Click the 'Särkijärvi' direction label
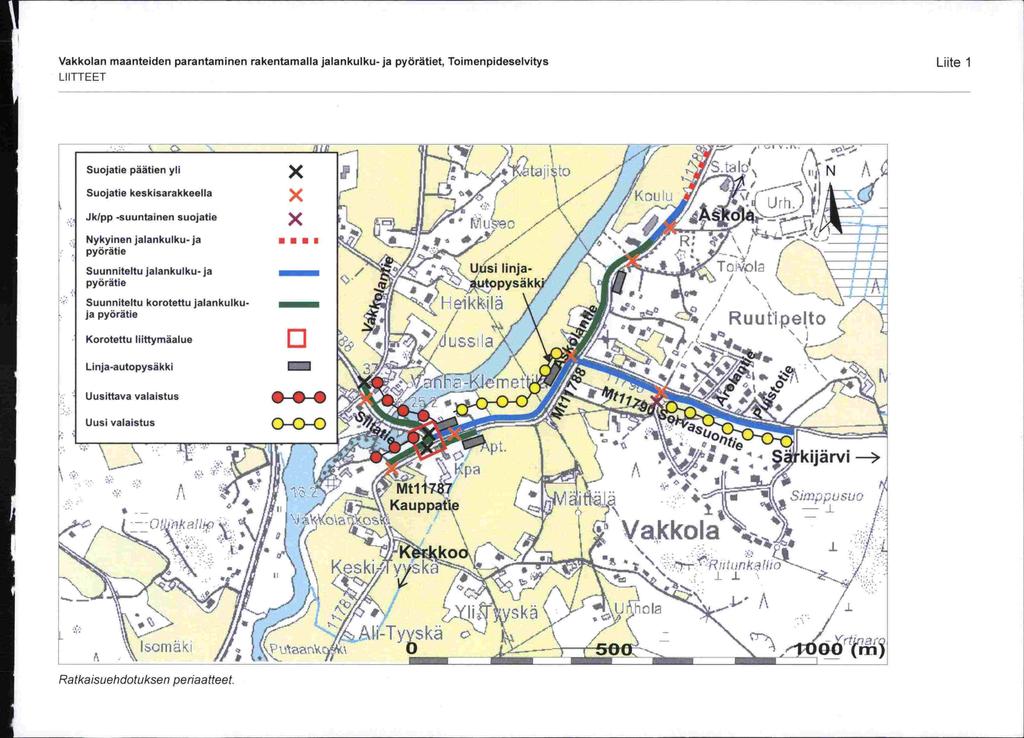Screen dimensions: 1024x738 pyautogui.click(x=811, y=457)
